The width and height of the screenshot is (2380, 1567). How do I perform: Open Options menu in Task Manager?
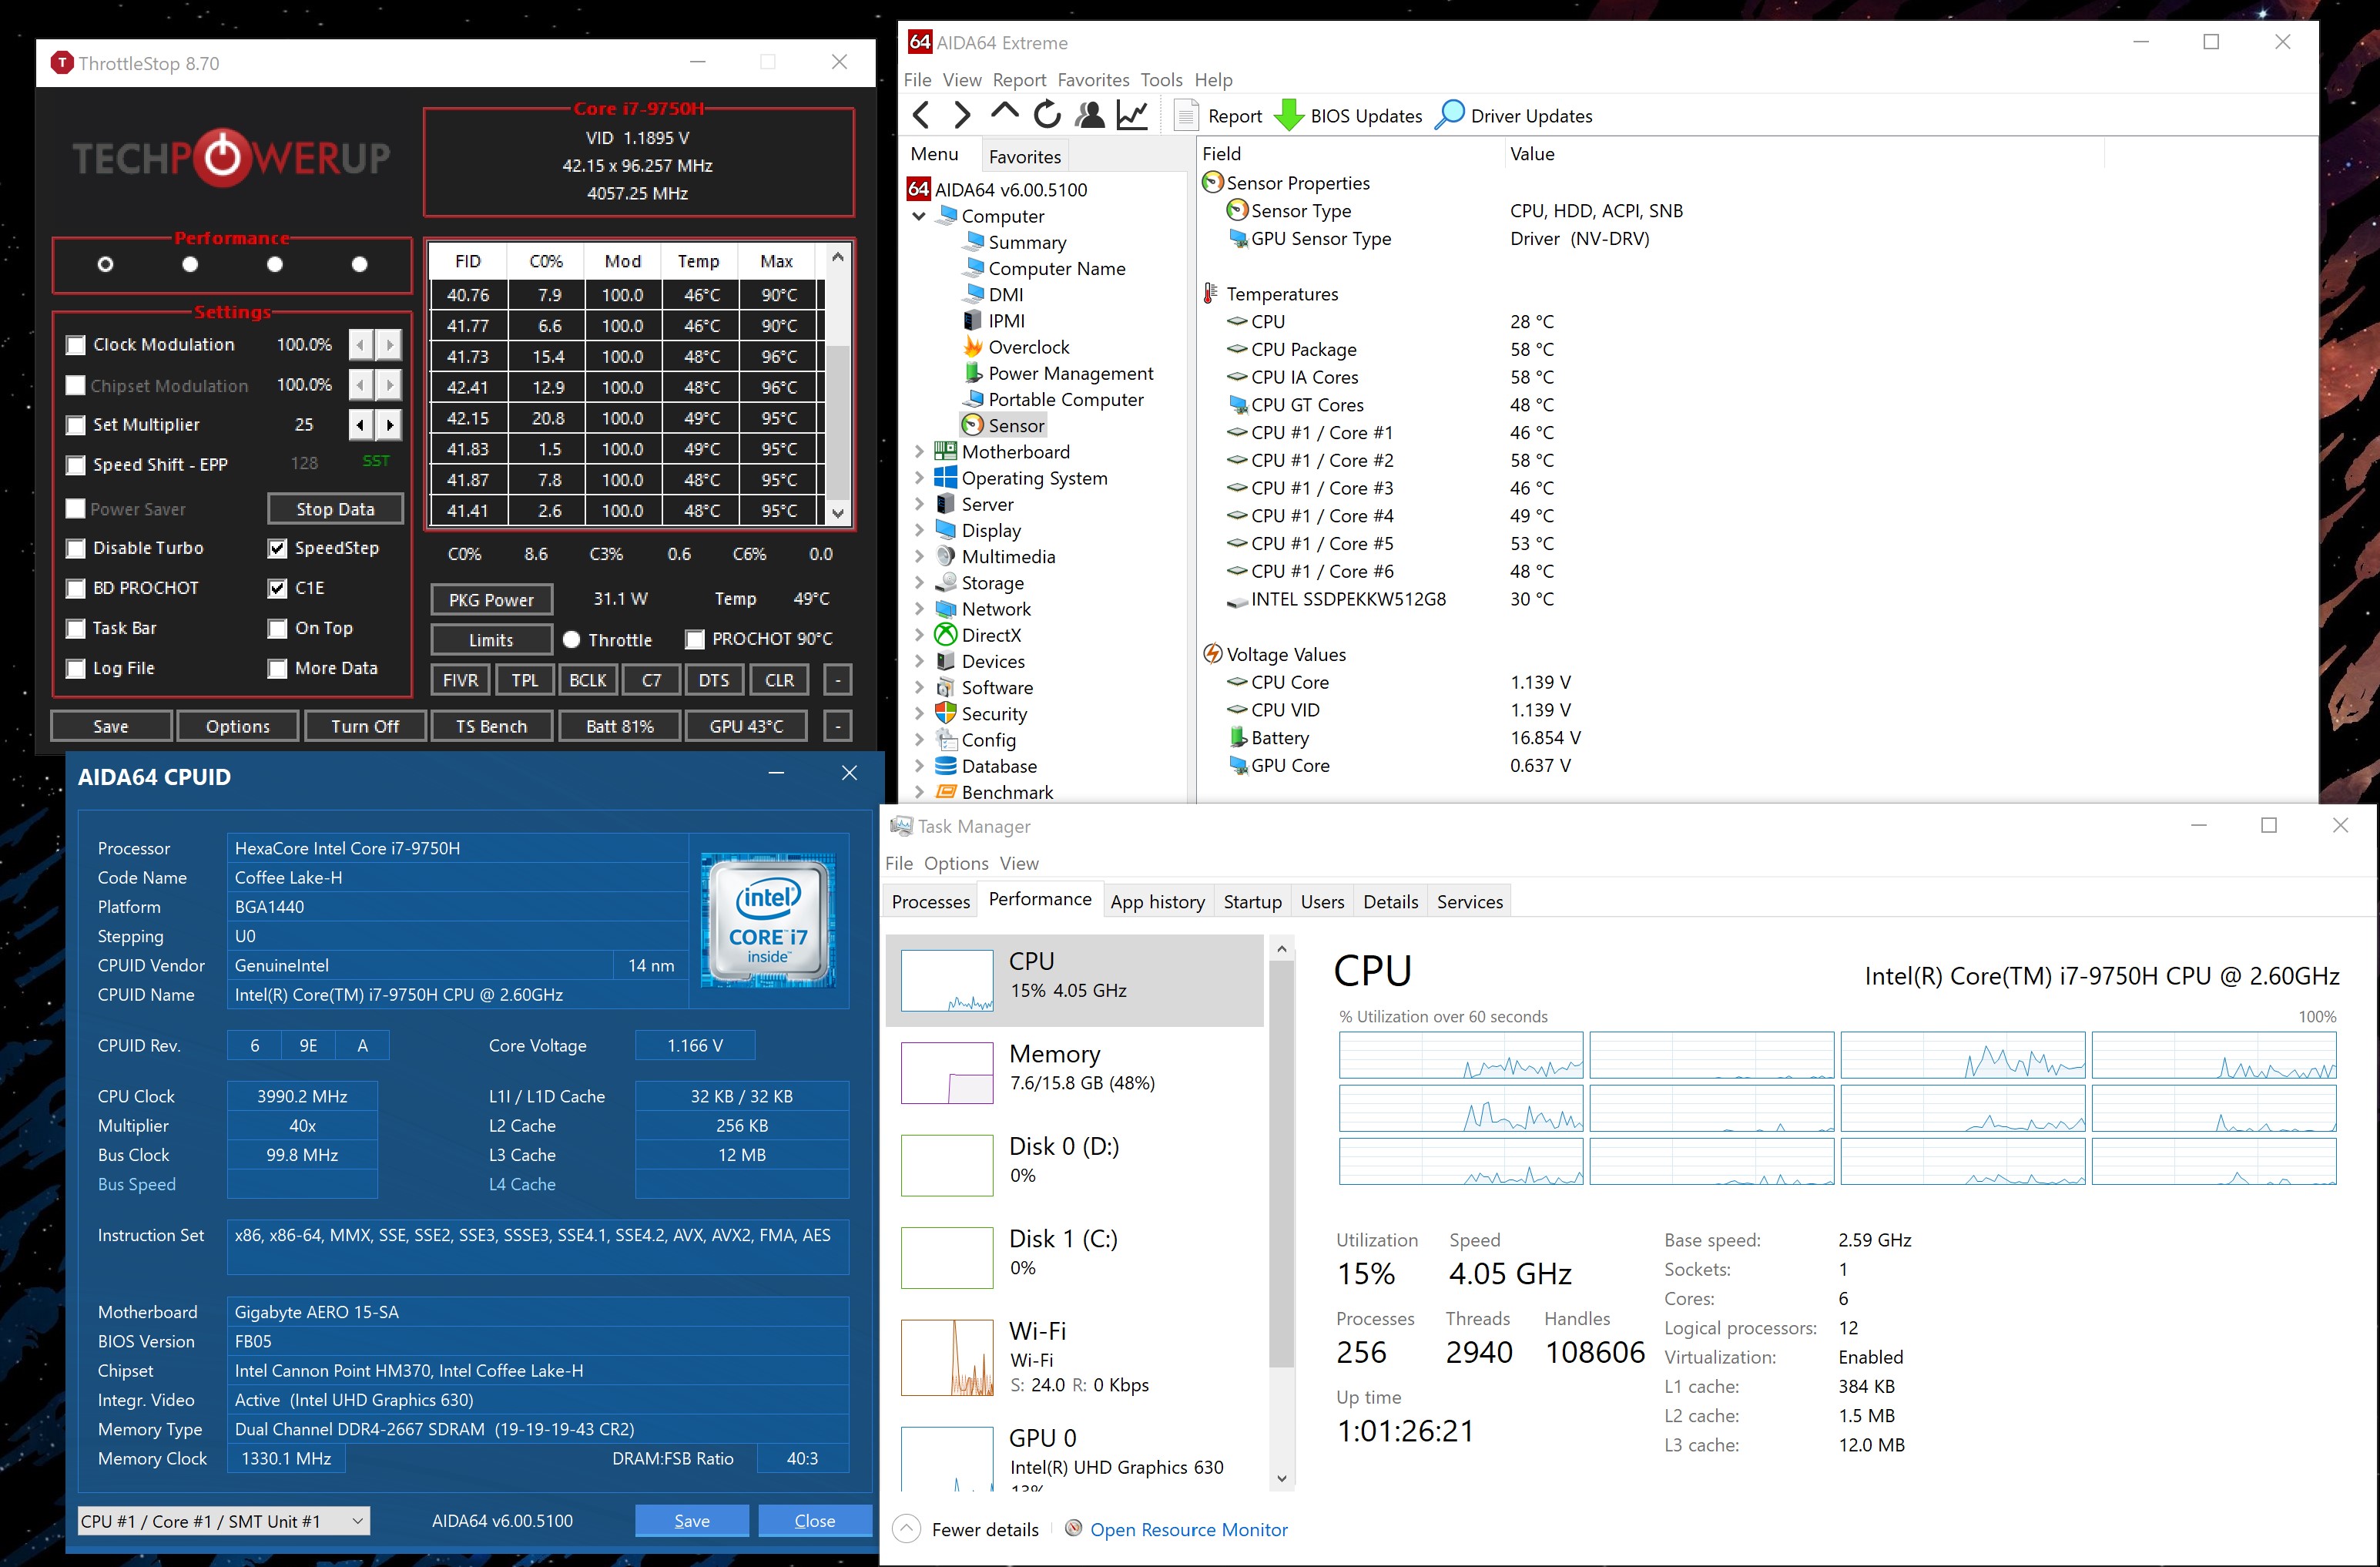coord(955,863)
